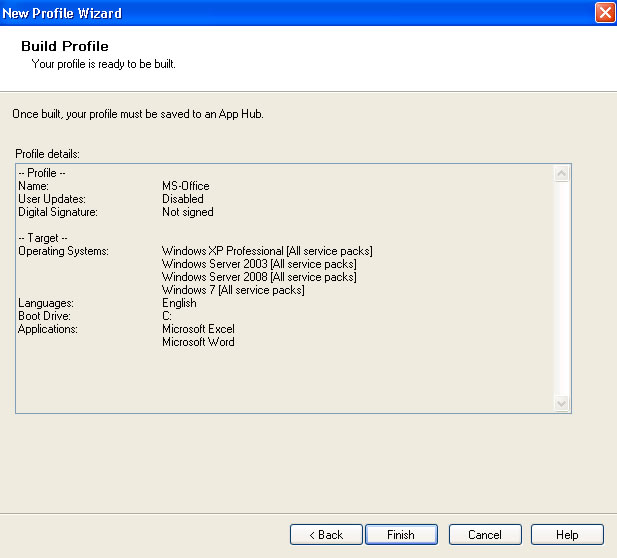Select the Microsoft Excel entry
Image resolution: width=617 pixels, height=558 pixels.
198,329
